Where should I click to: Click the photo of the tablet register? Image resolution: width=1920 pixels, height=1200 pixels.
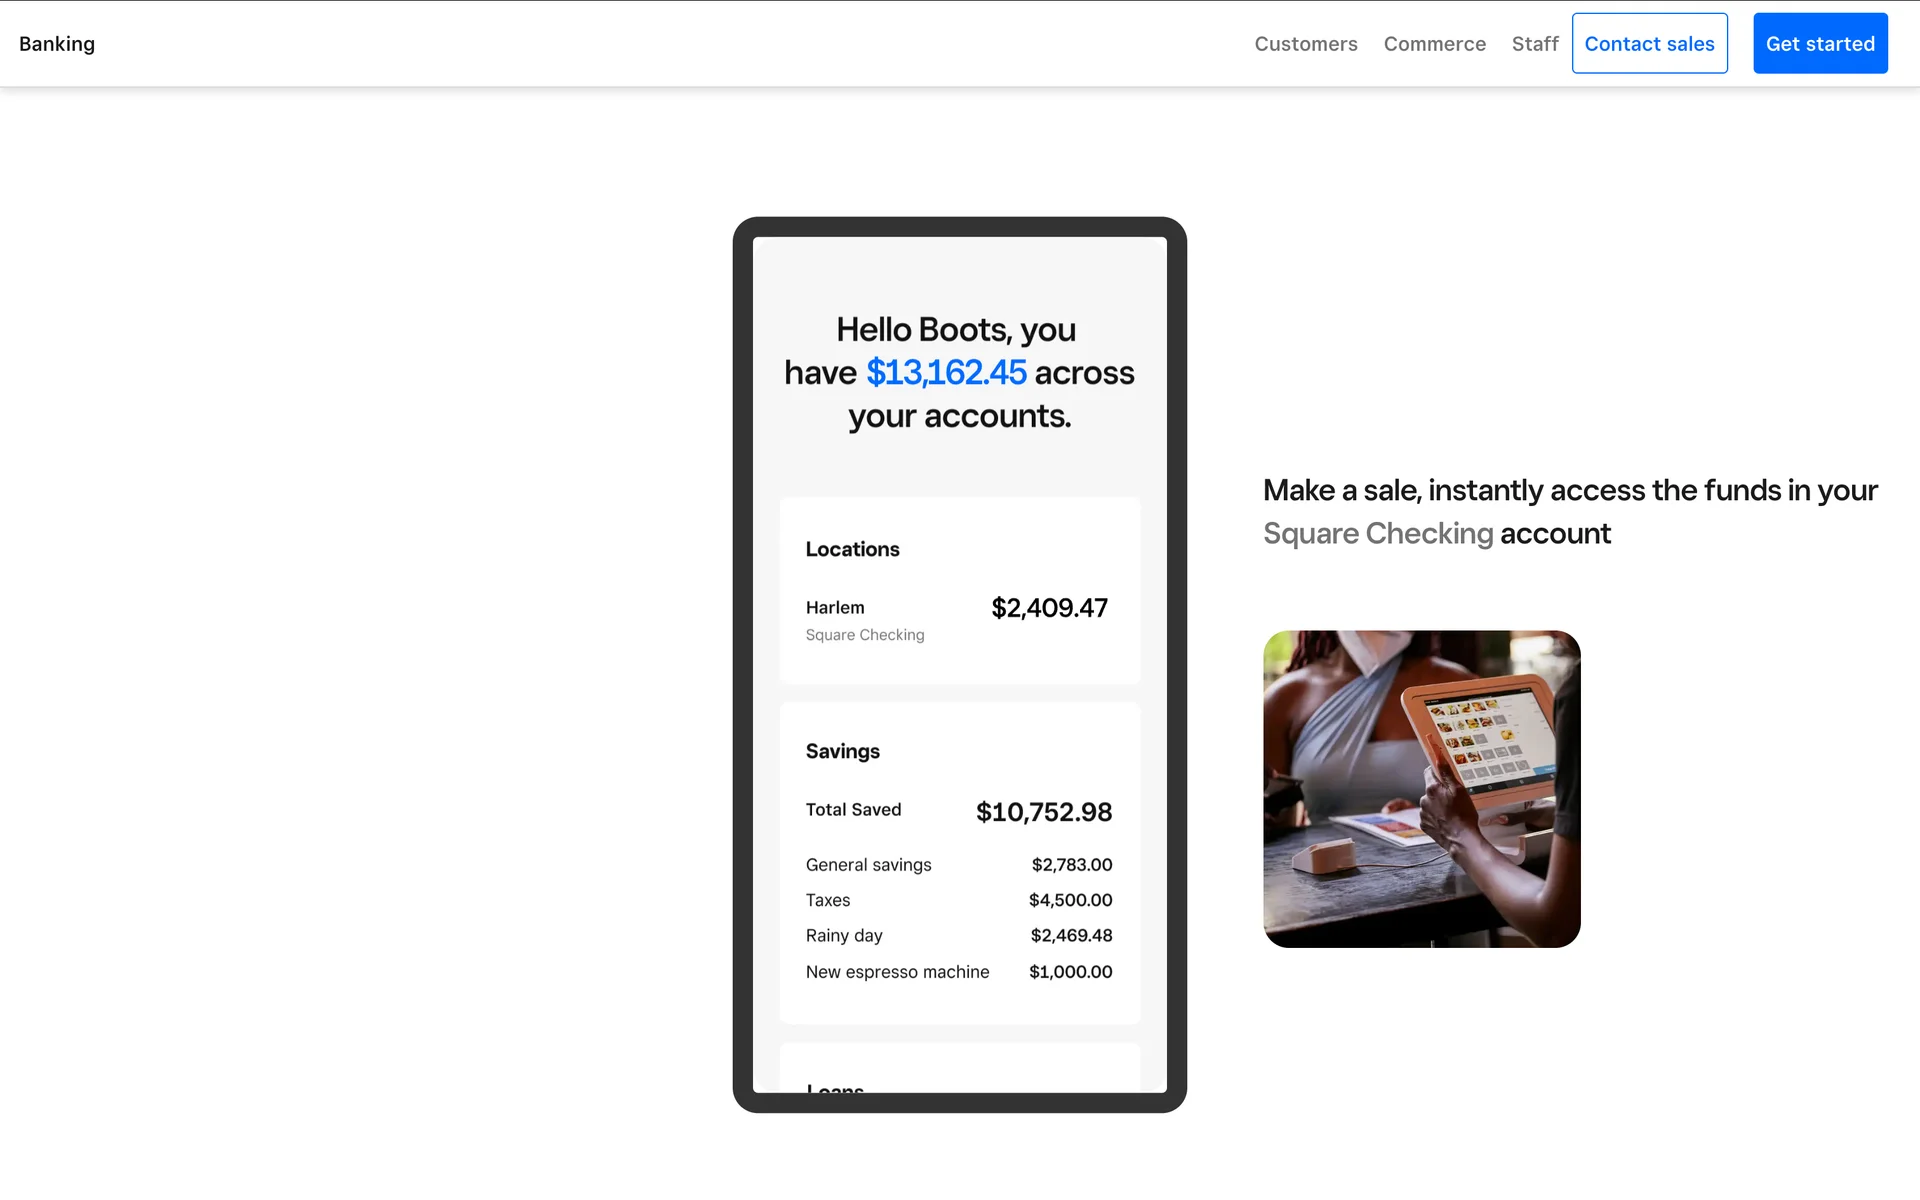(x=1421, y=789)
